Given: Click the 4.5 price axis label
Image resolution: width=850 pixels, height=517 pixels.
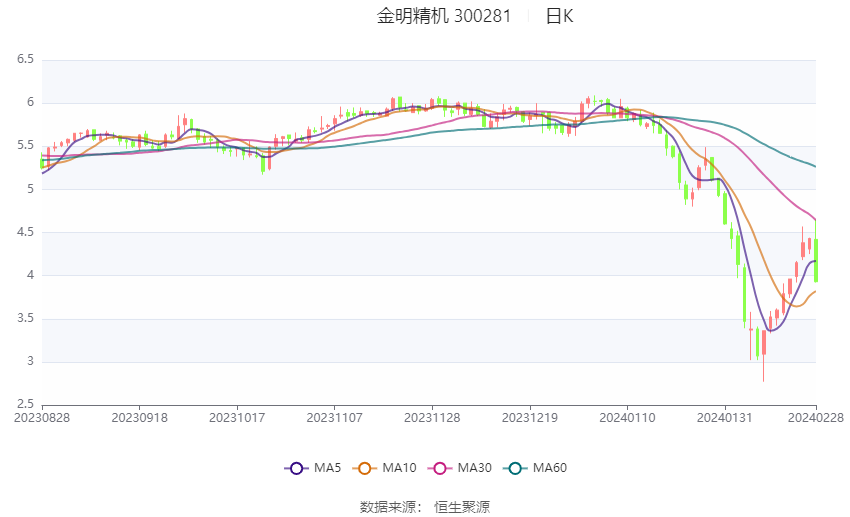Looking at the screenshot, I should click(25, 232).
